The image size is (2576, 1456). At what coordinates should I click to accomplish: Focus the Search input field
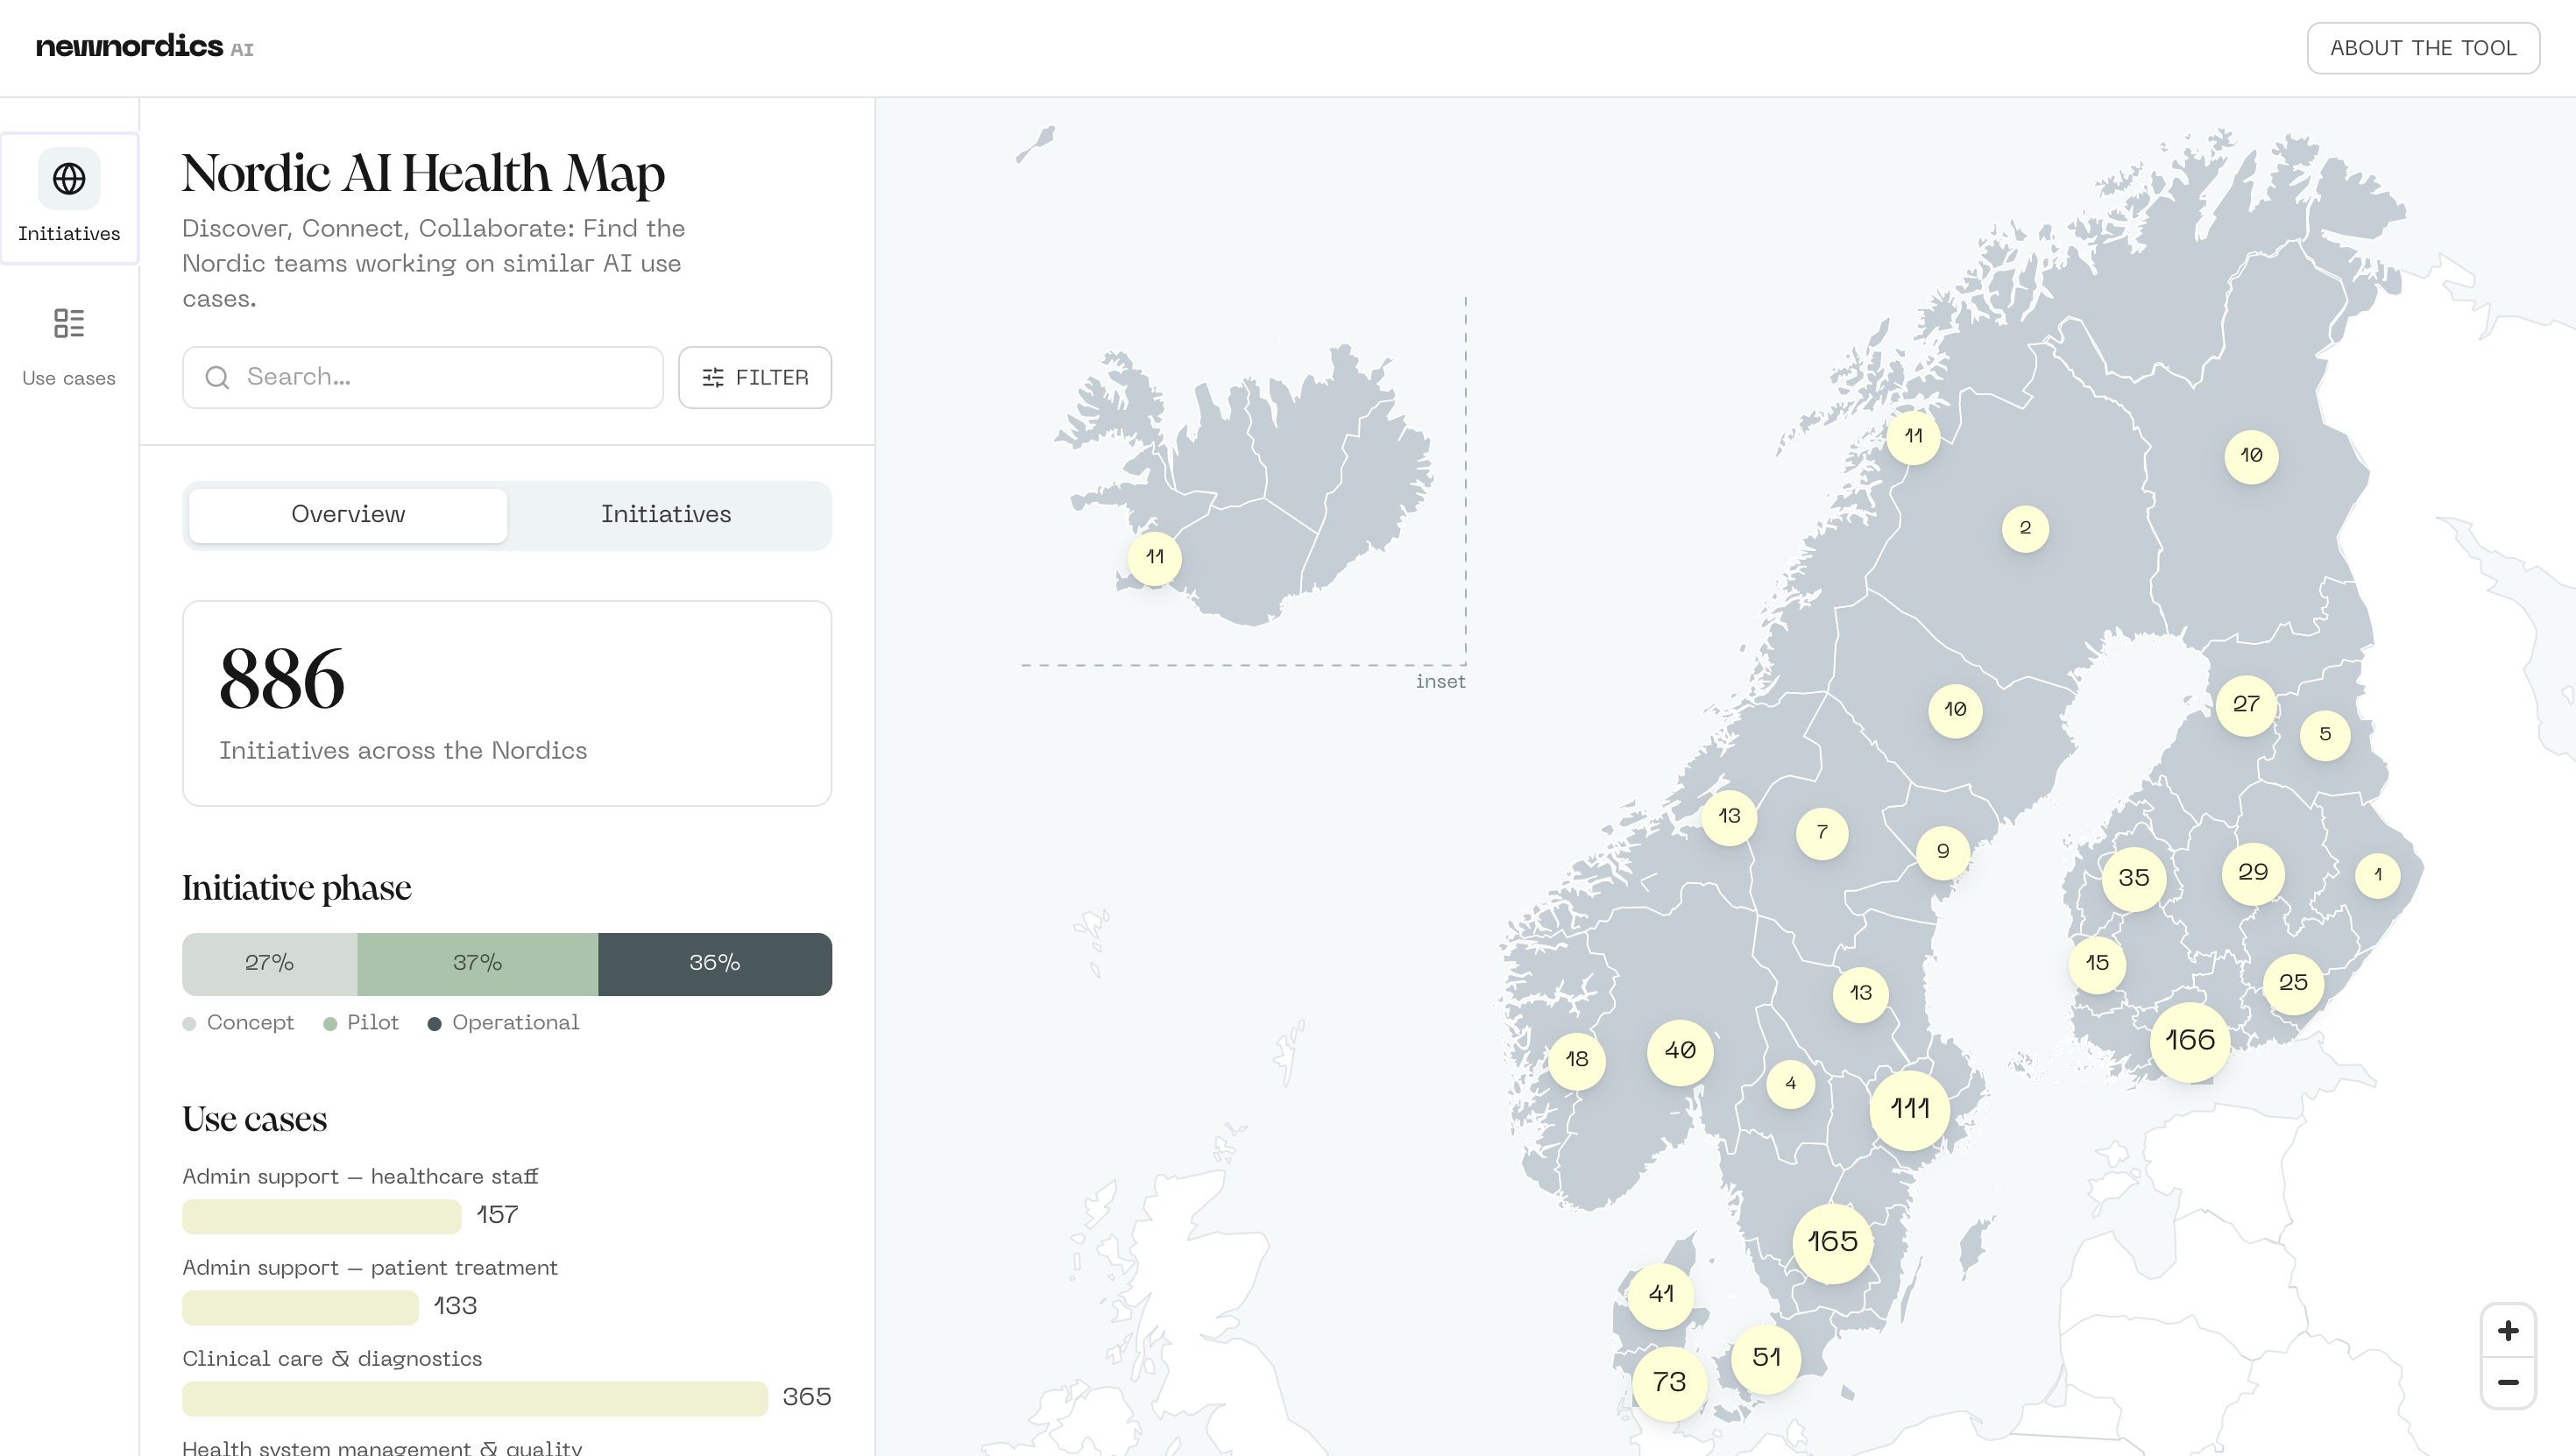coord(423,377)
